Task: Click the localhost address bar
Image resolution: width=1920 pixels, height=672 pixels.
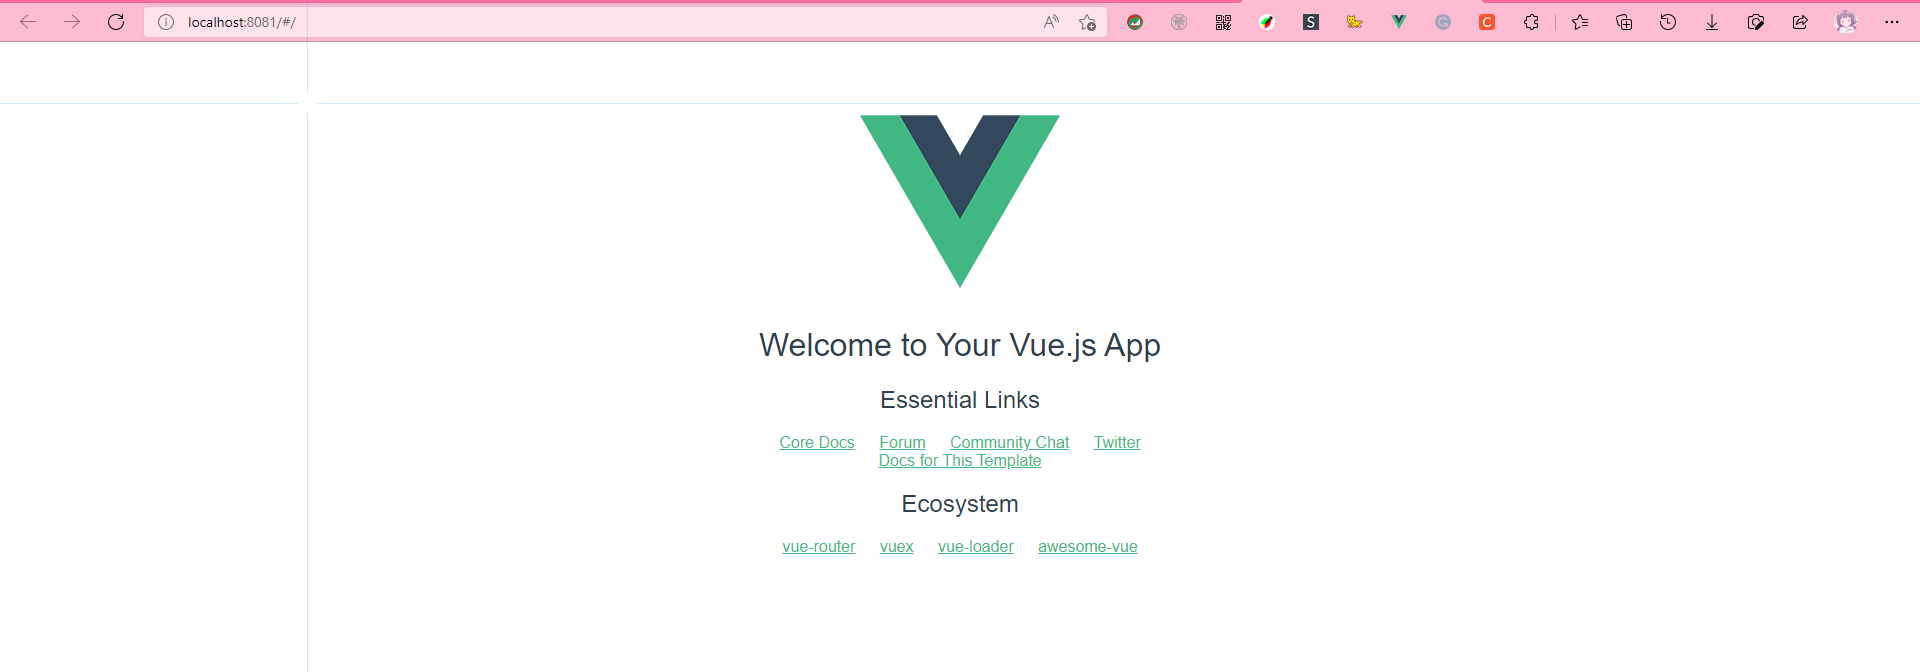Action: (x=600, y=22)
